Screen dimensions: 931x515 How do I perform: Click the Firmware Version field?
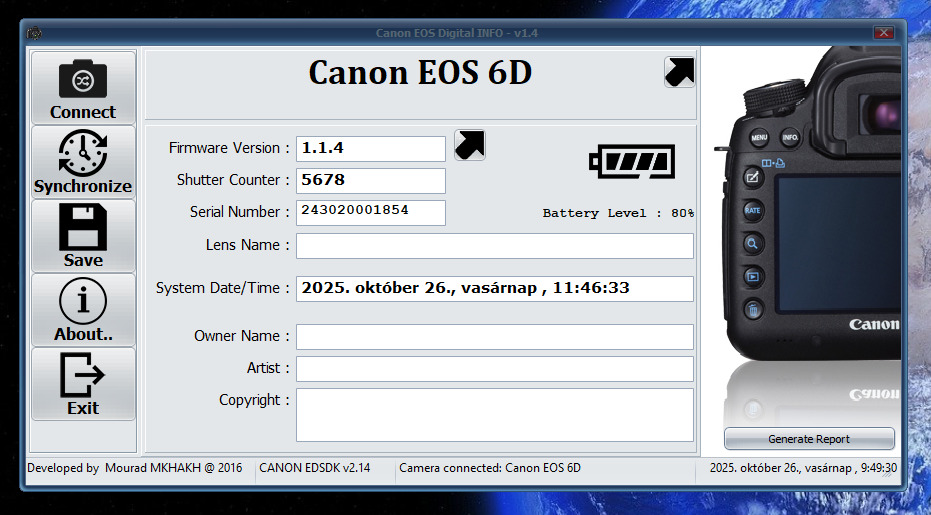371,149
